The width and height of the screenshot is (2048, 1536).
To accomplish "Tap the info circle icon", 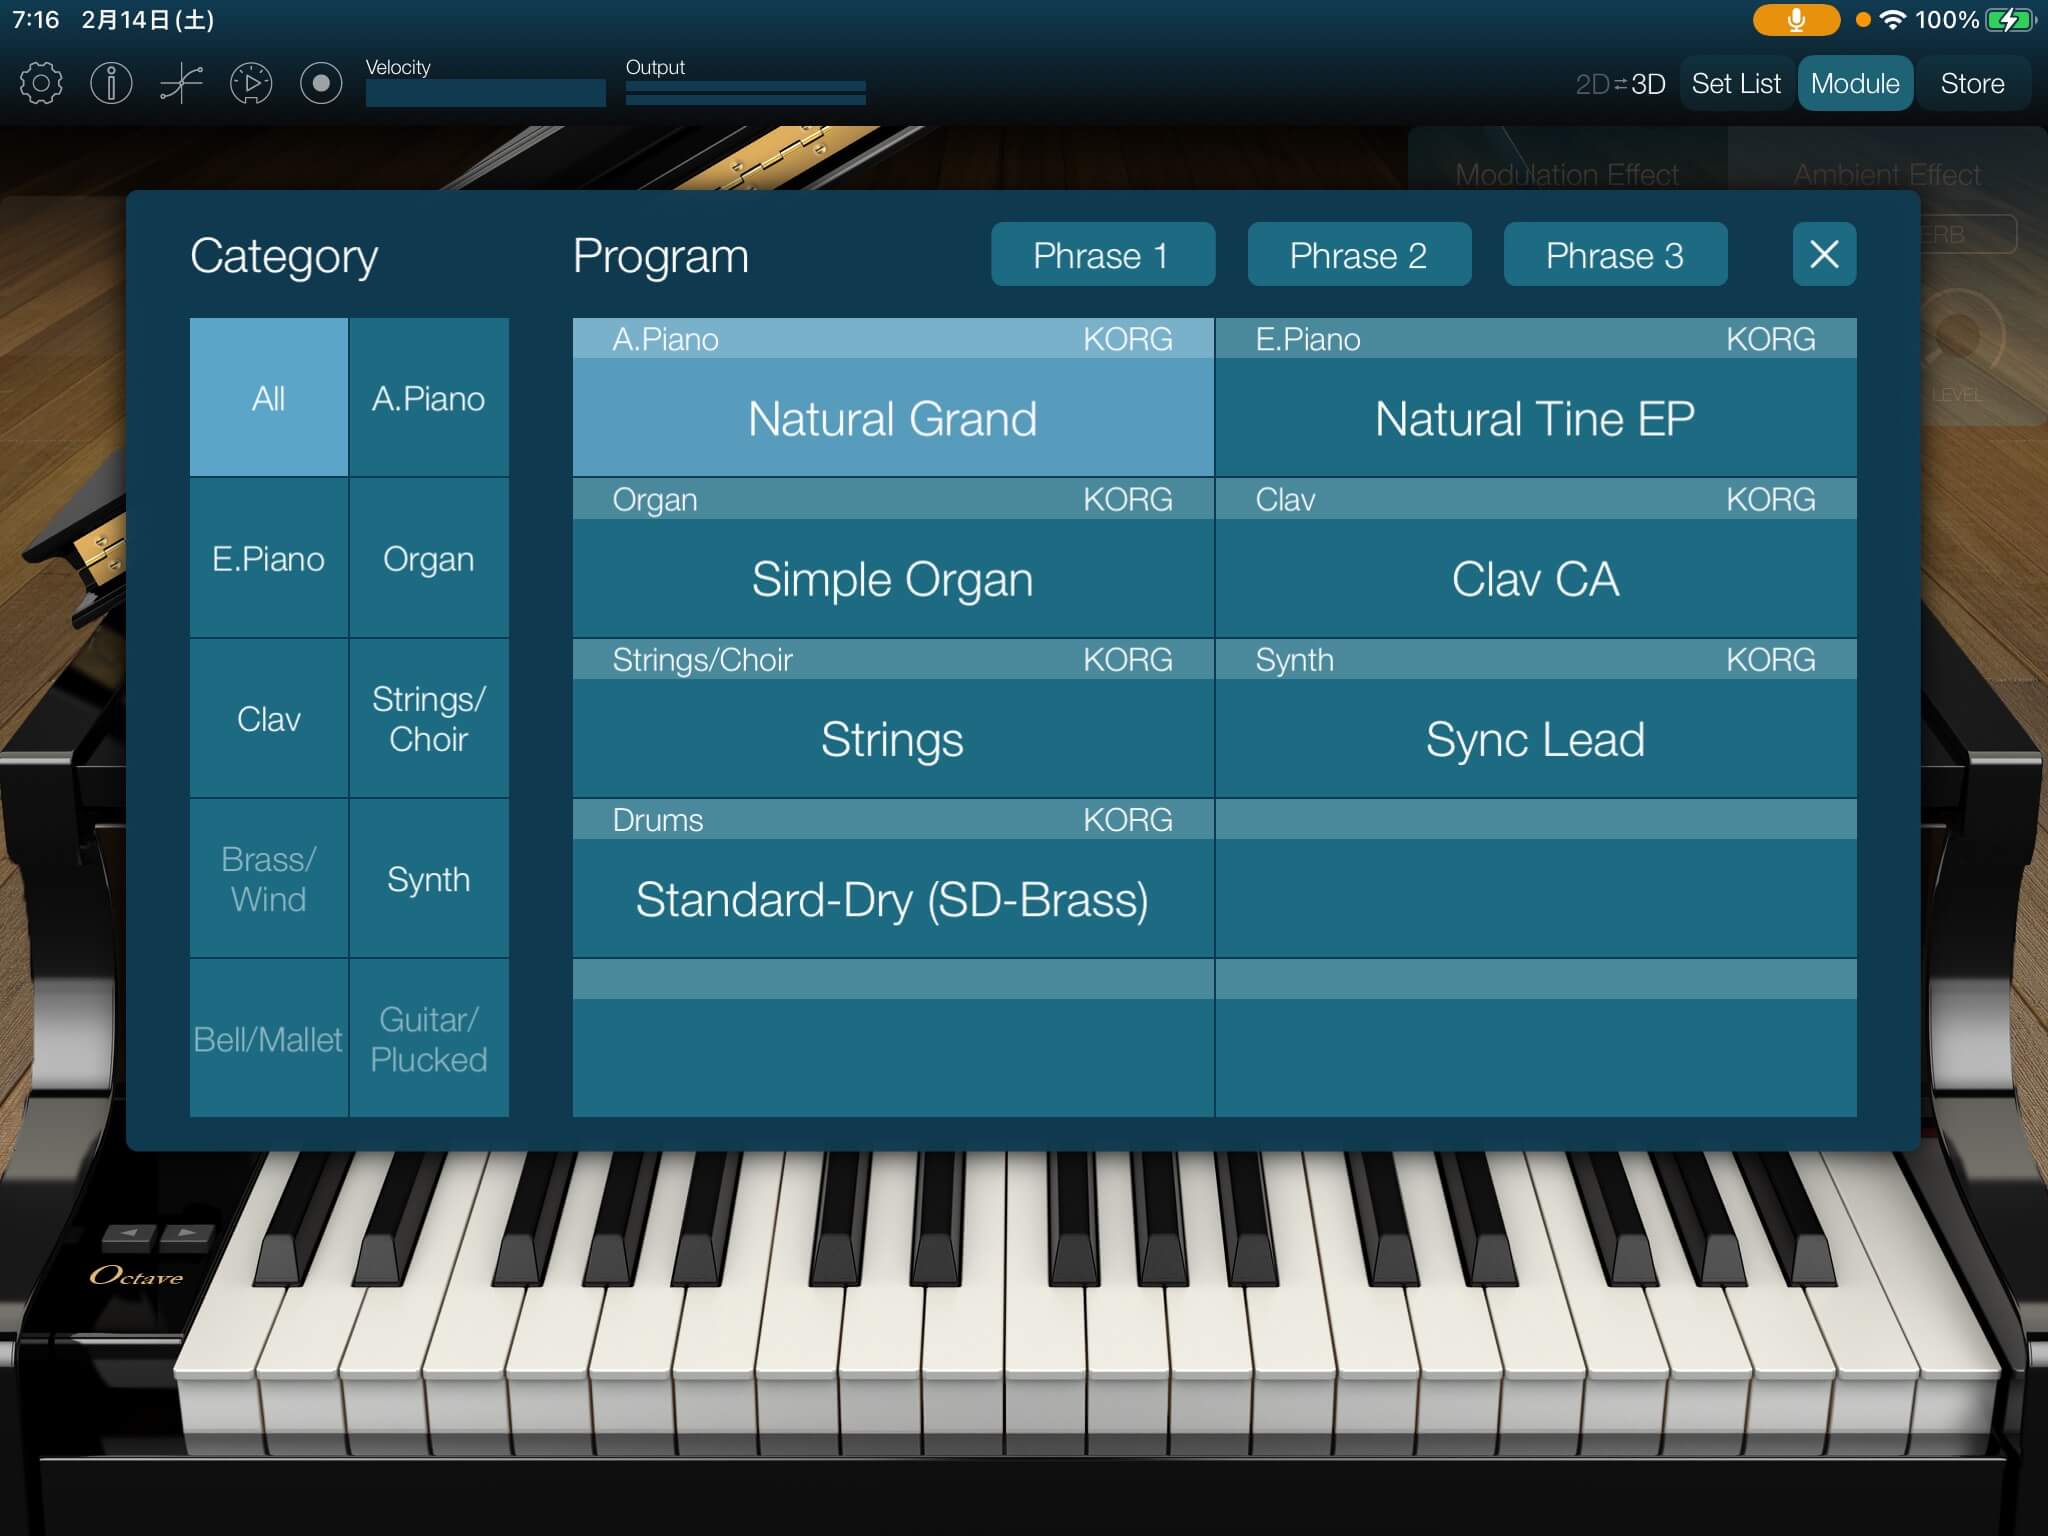I will [x=111, y=83].
